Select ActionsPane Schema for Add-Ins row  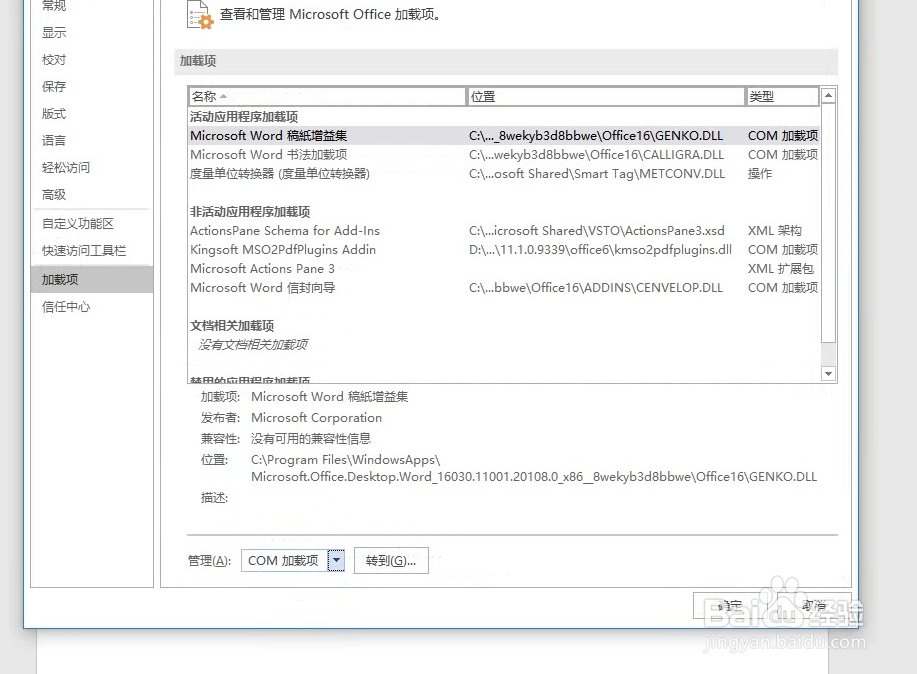pyautogui.click(x=504, y=231)
